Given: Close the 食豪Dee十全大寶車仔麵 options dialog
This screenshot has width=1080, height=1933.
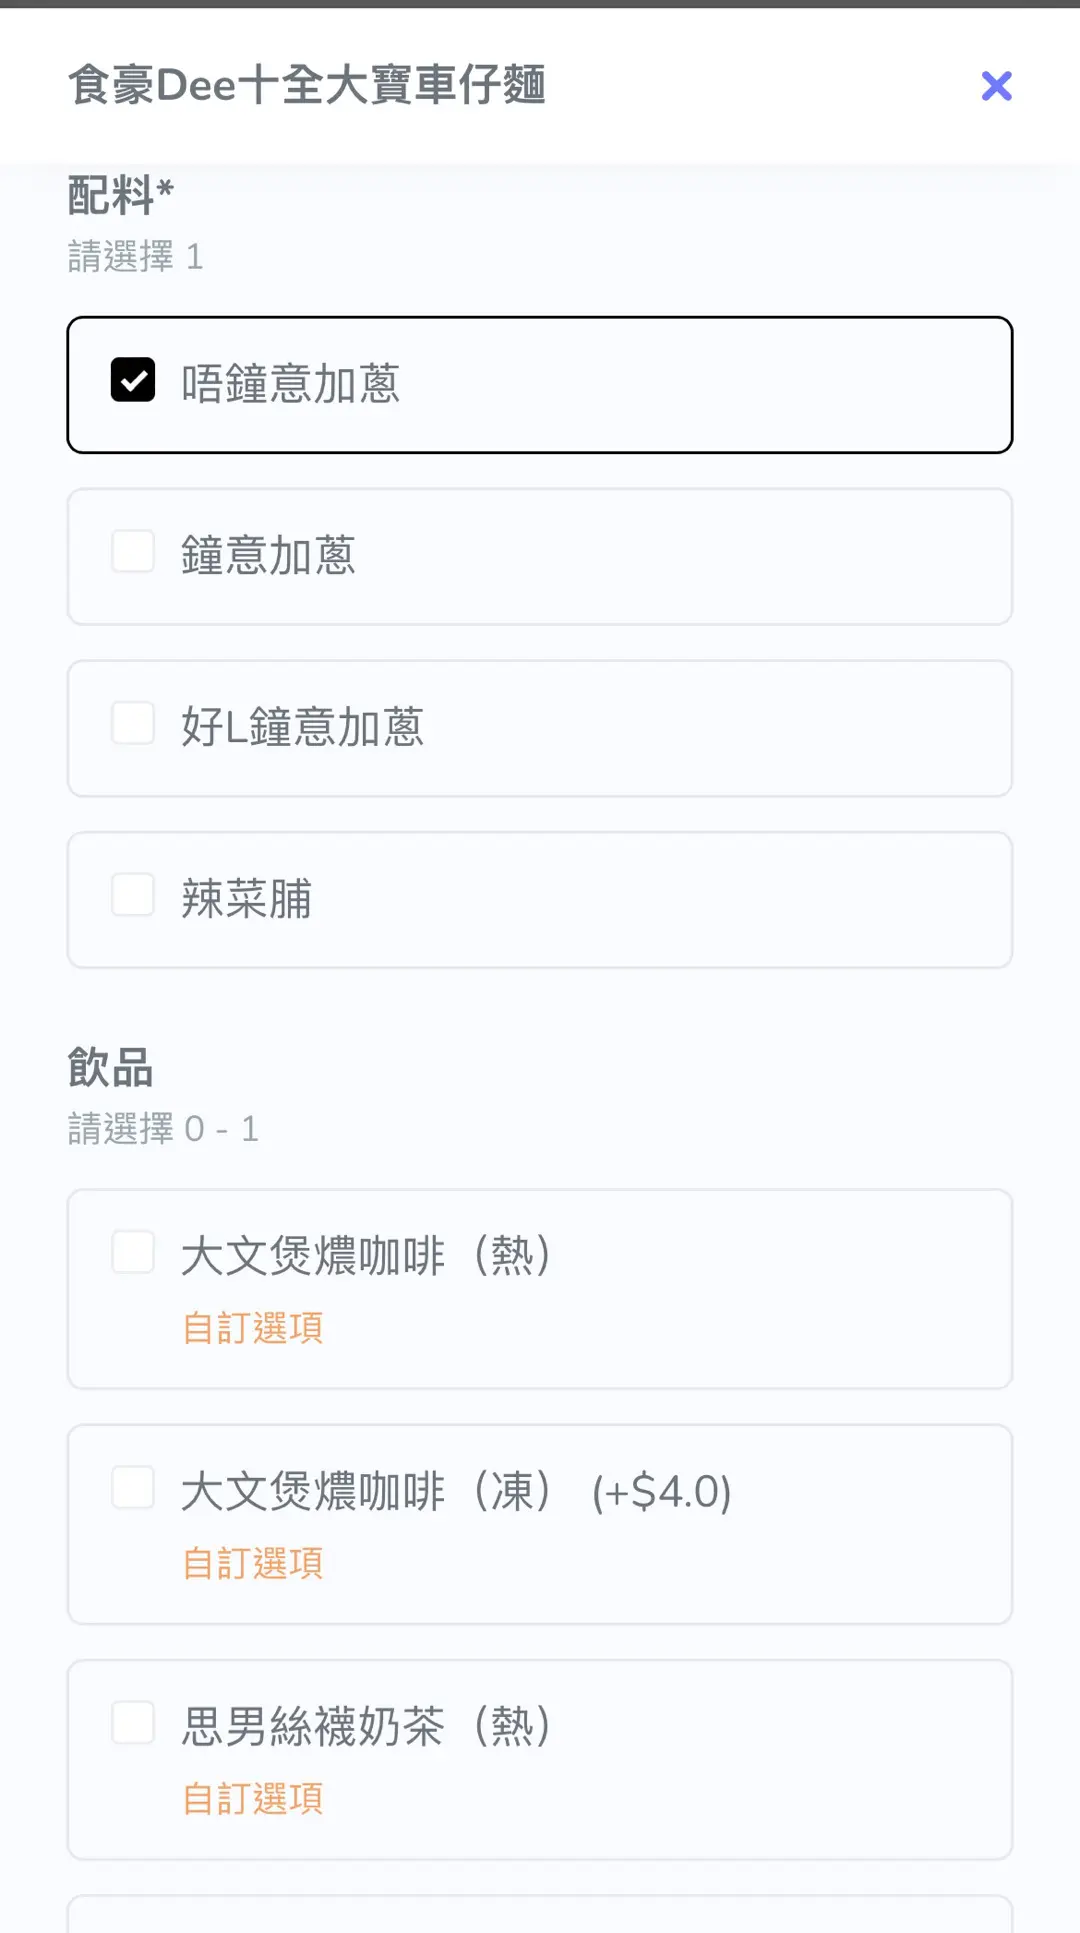Looking at the screenshot, I should 996,86.
